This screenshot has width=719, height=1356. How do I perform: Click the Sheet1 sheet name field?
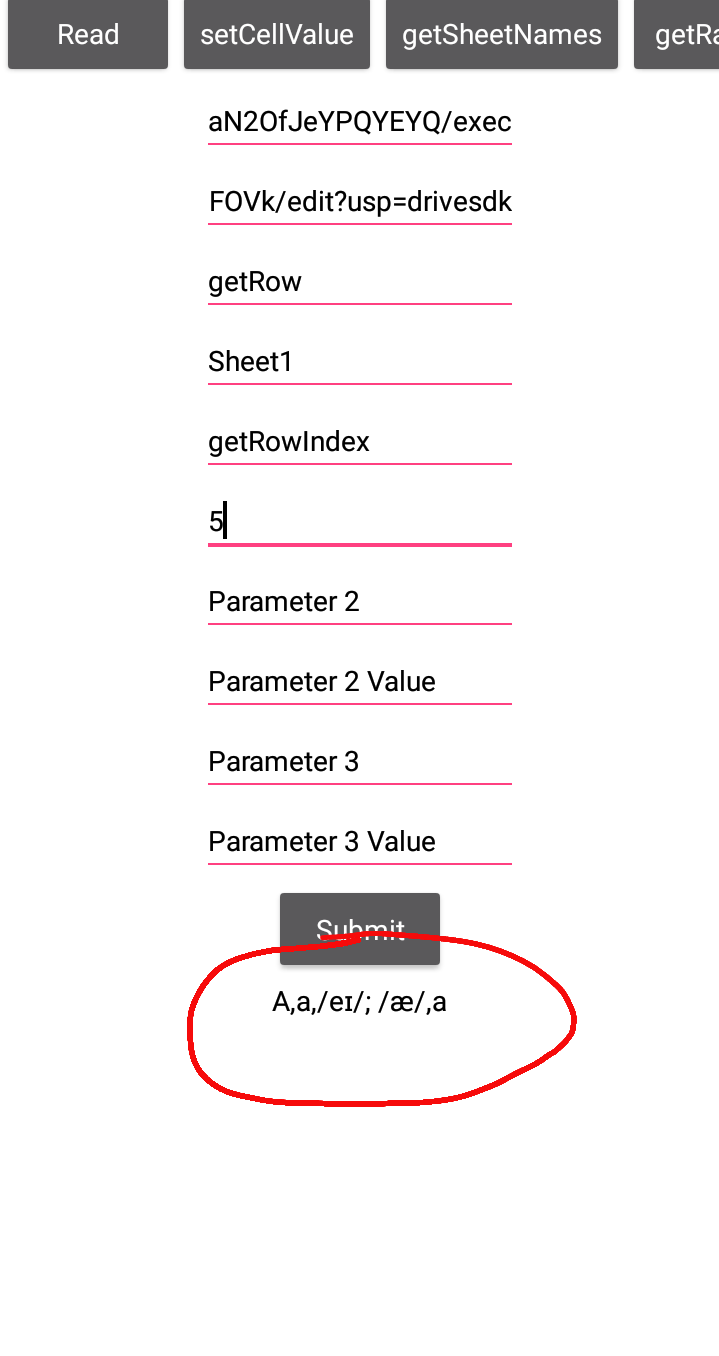(x=360, y=362)
